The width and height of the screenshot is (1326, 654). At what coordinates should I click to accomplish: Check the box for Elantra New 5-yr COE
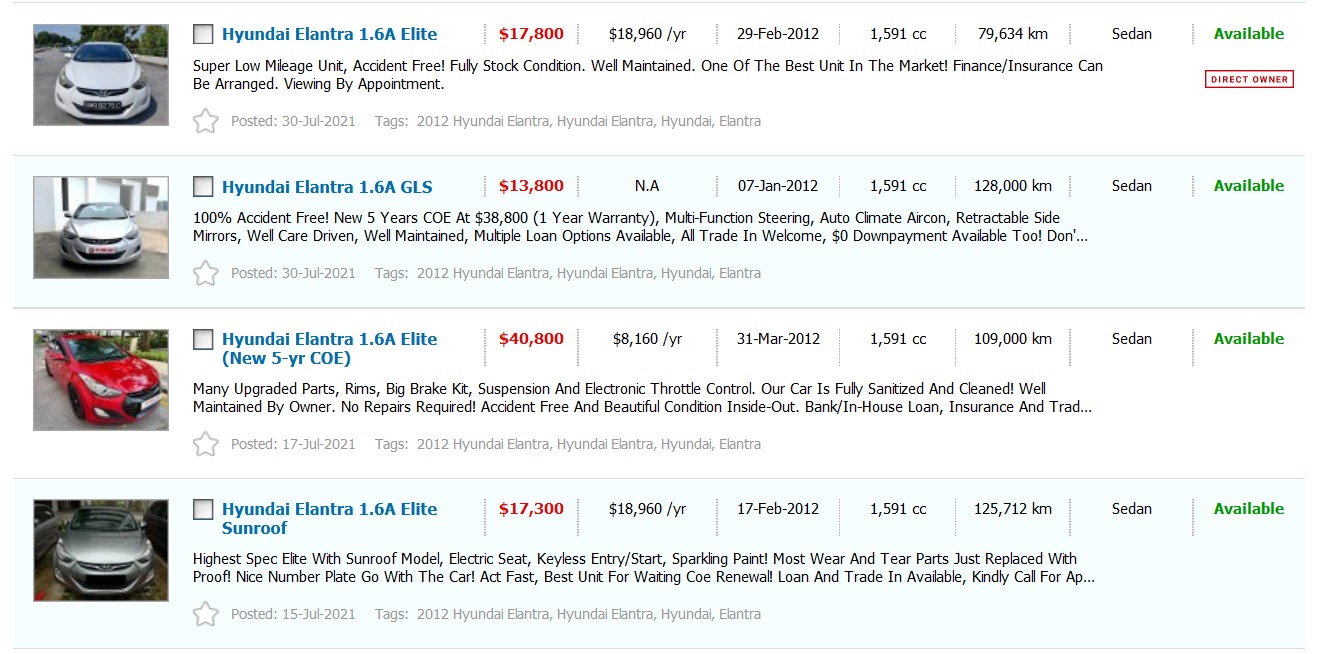click(x=203, y=339)
